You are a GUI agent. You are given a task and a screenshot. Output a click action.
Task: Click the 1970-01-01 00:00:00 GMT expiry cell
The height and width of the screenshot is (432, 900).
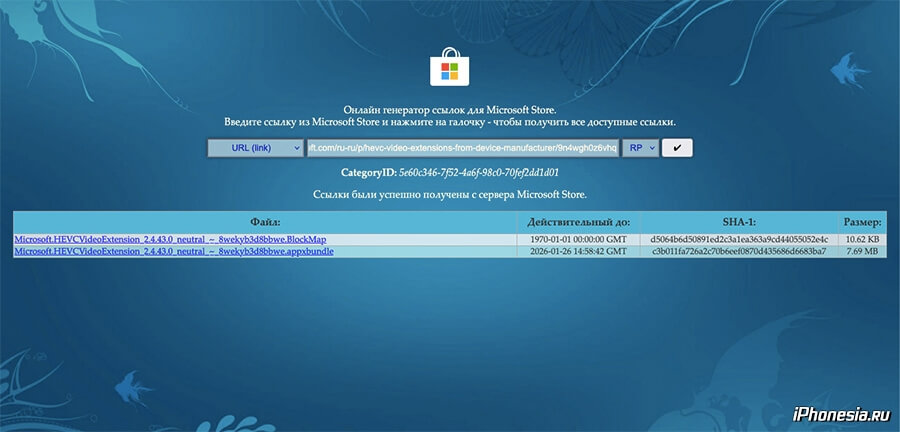(577, 240)
